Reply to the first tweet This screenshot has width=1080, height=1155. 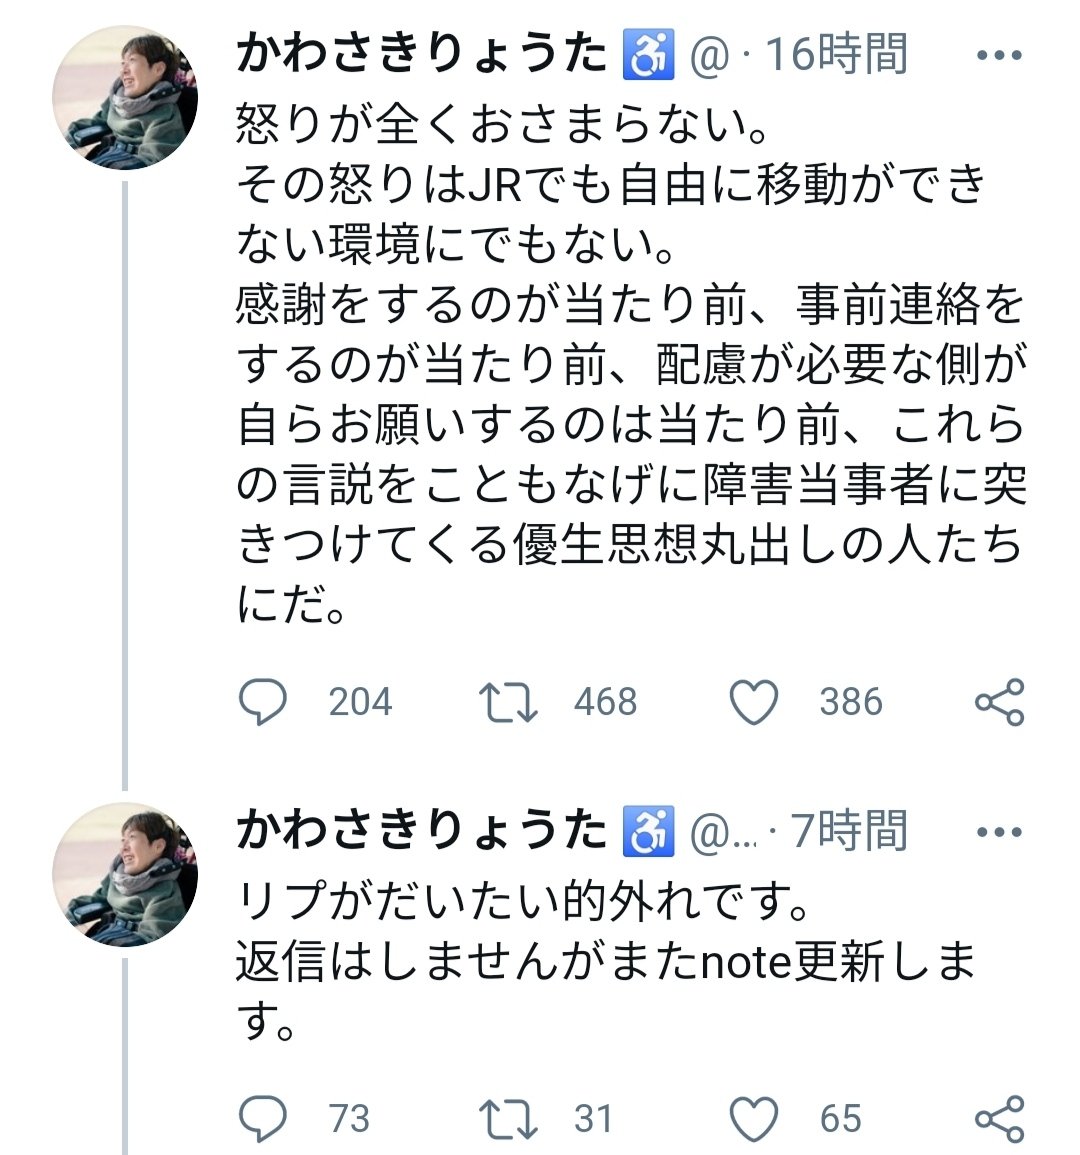[262, 702]
